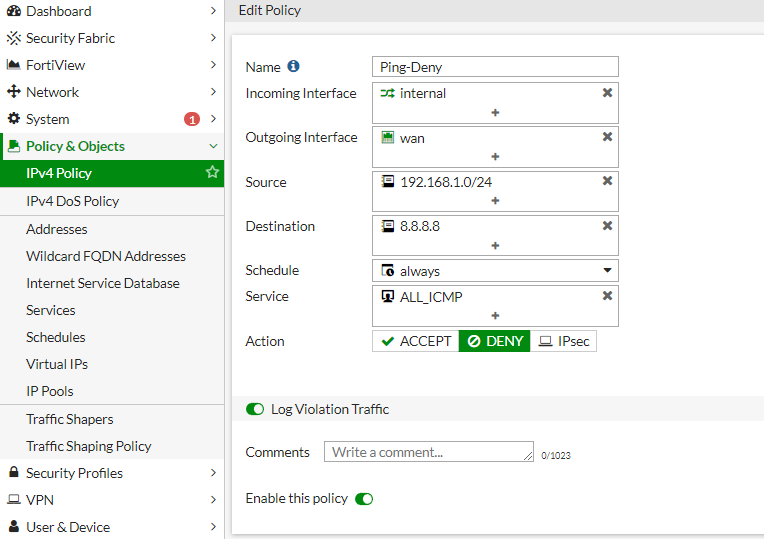This screenshot has width=764, height=539.
Task: Click the FortiView chart icon
Action: [14, 64]
